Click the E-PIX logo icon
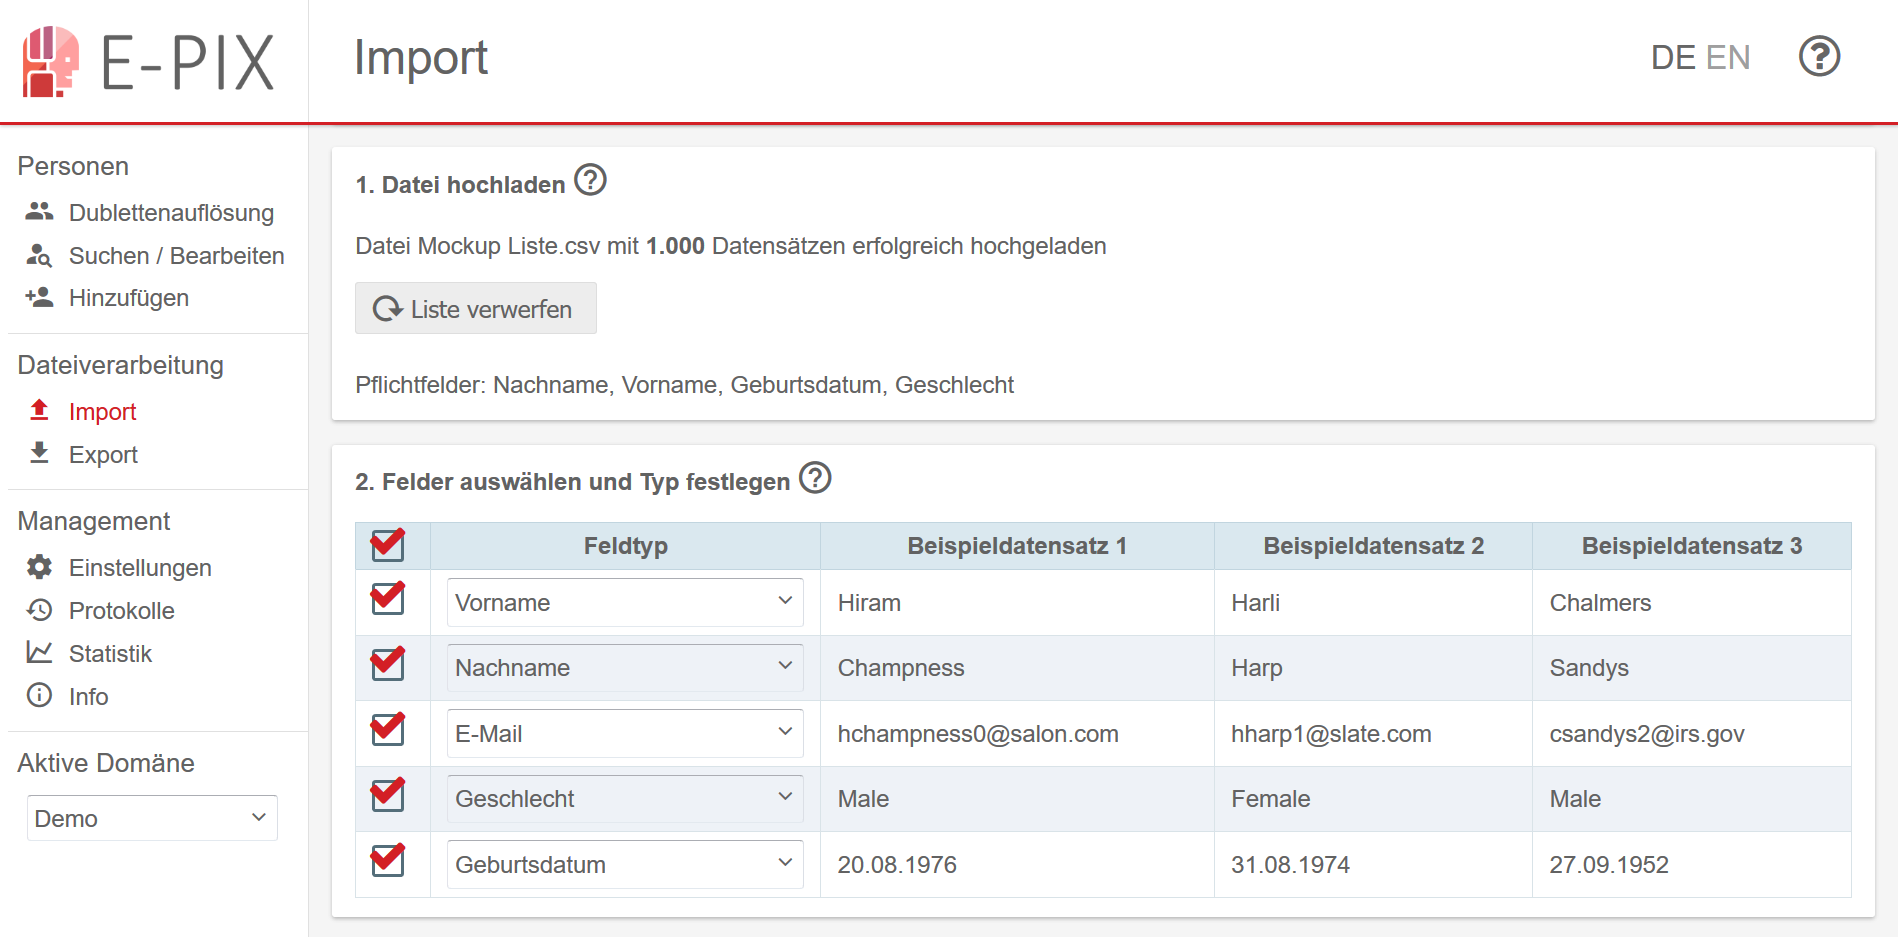This screenshot has width=1898, height=937. [x=51, y=62]
